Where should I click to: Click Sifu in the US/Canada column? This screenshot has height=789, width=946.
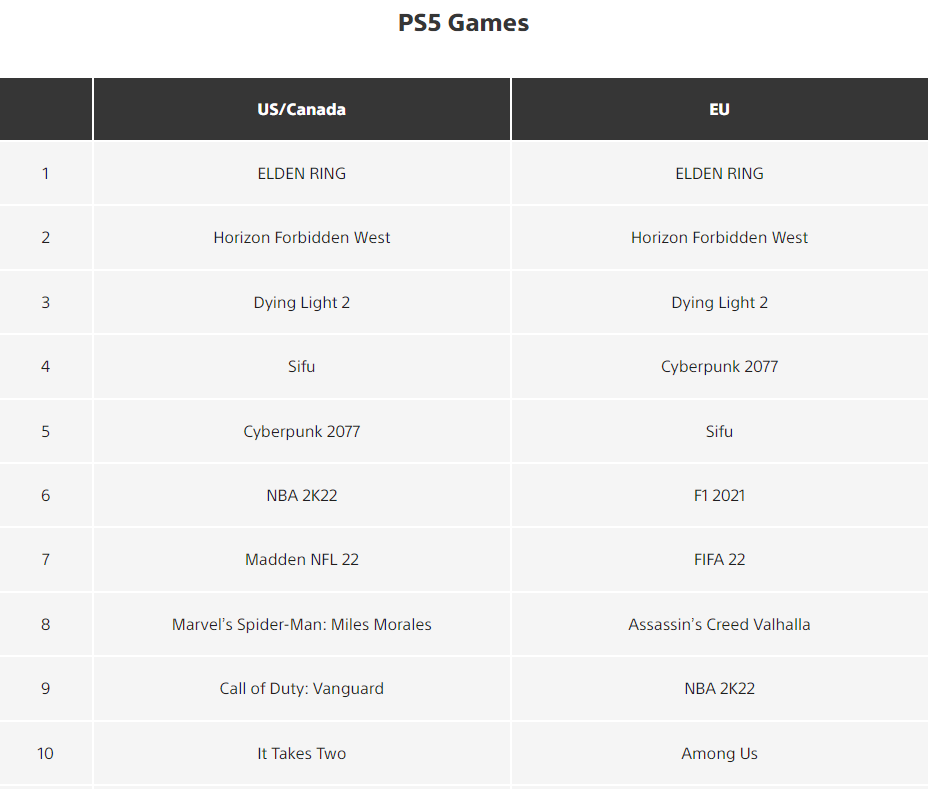pos(302,367)
